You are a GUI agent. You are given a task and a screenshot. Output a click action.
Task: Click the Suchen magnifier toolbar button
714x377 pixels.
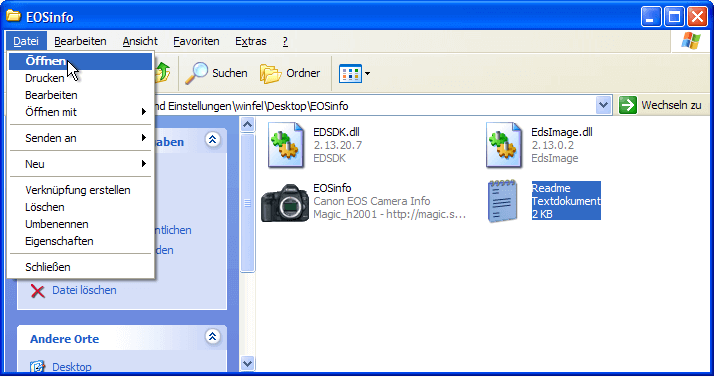216,73
